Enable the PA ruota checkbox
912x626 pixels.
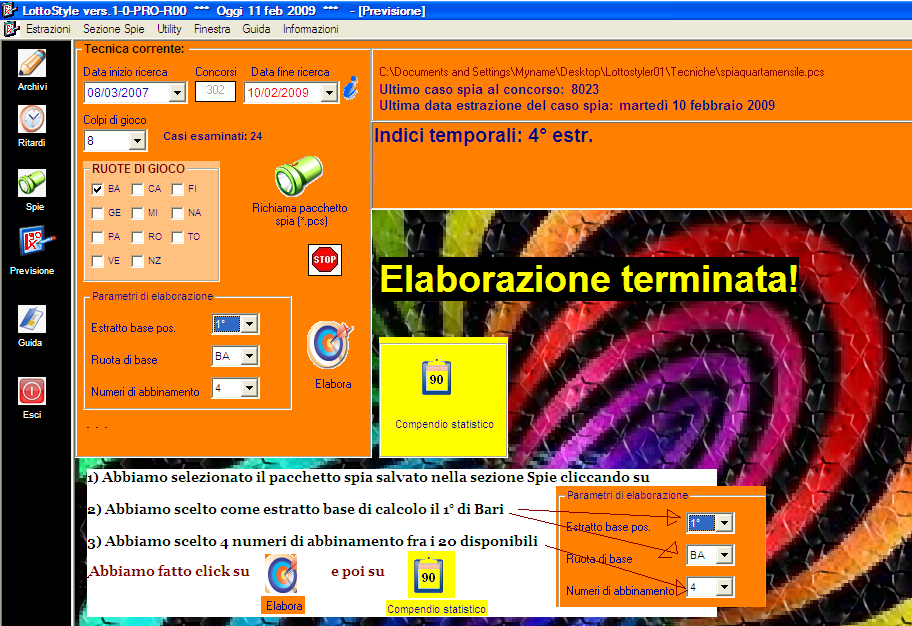(x=97, y=237)
